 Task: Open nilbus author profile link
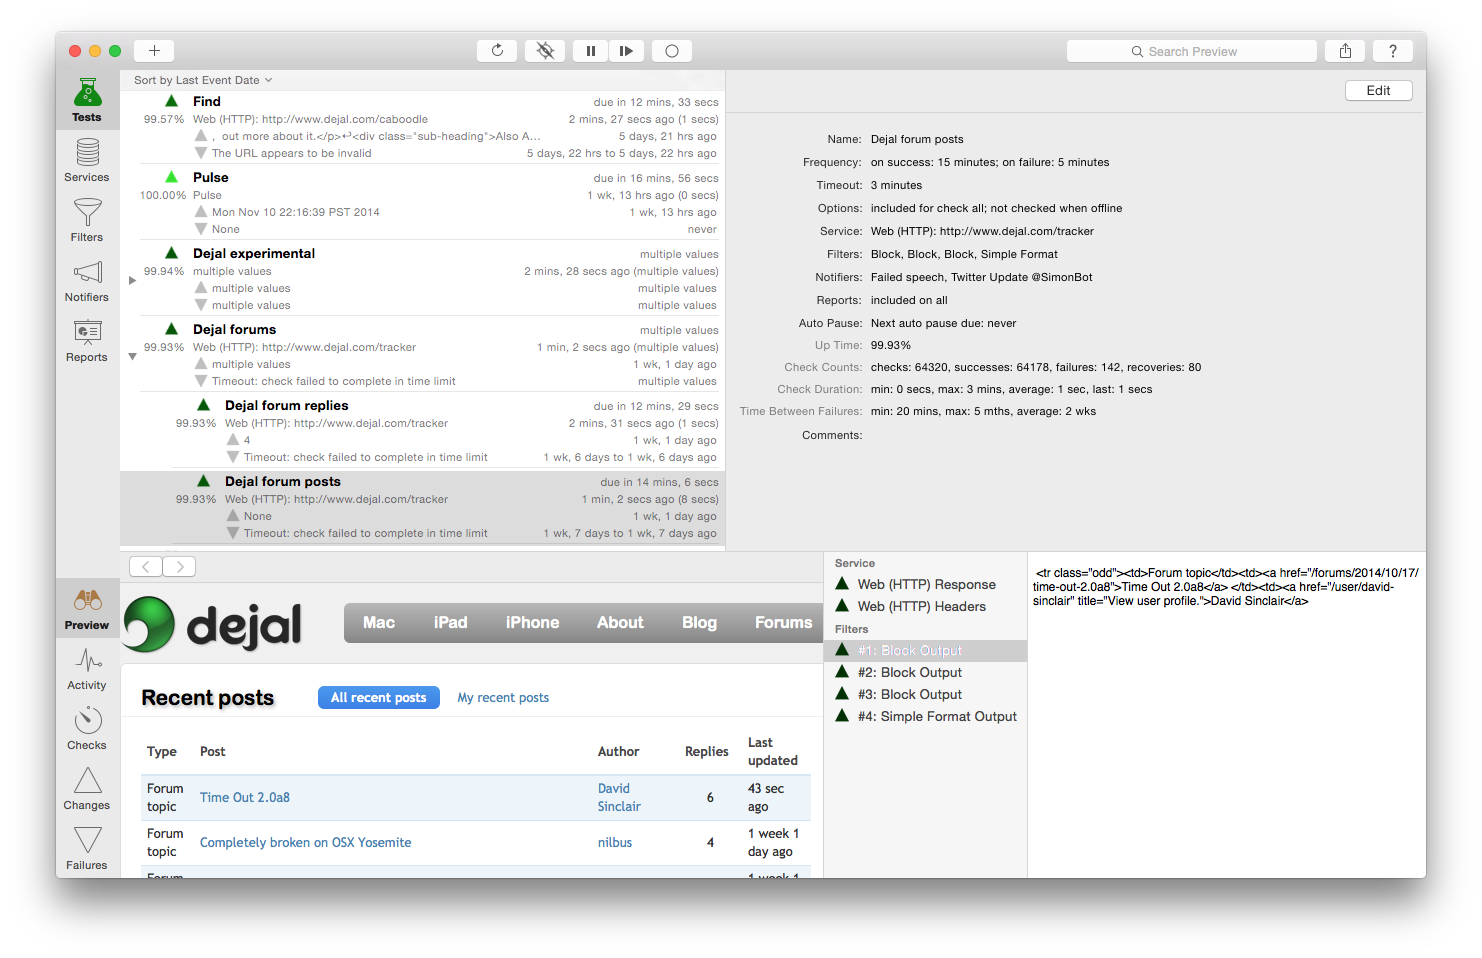615,842
